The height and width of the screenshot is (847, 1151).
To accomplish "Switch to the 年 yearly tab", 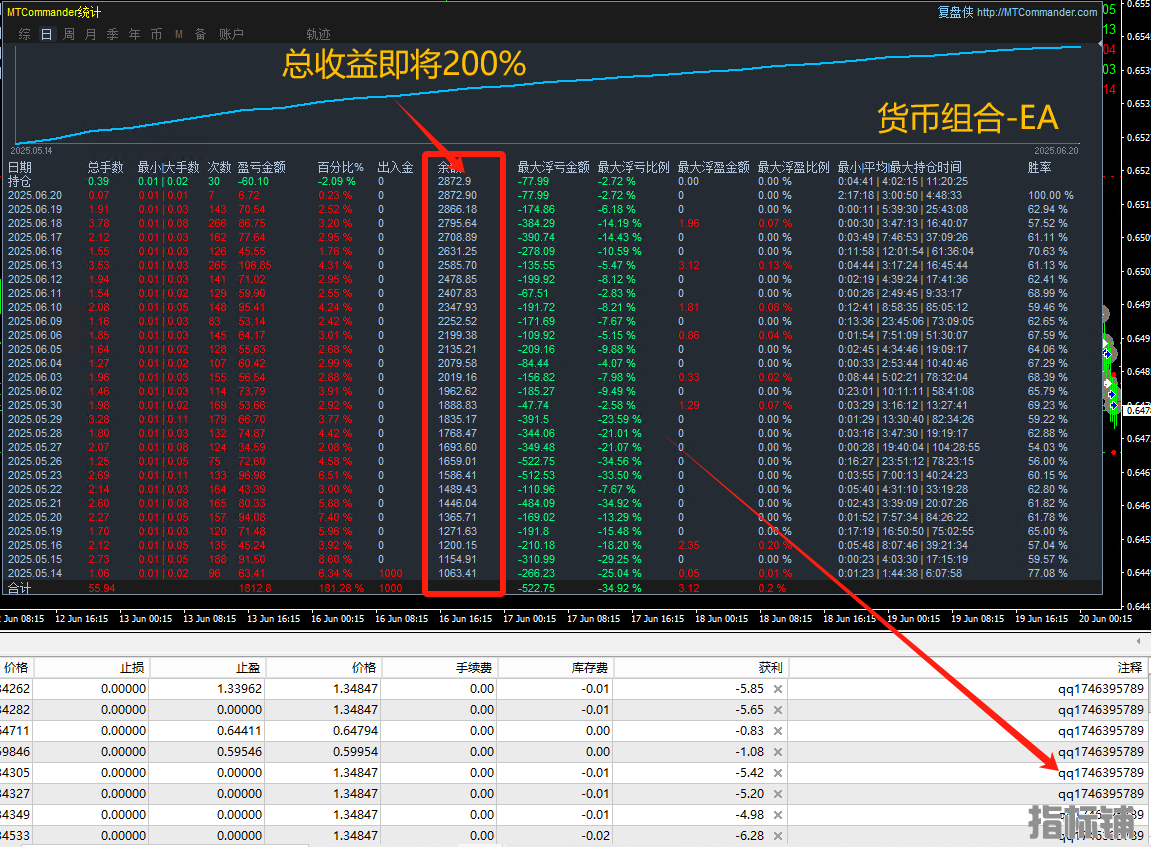I will (134, 34).
